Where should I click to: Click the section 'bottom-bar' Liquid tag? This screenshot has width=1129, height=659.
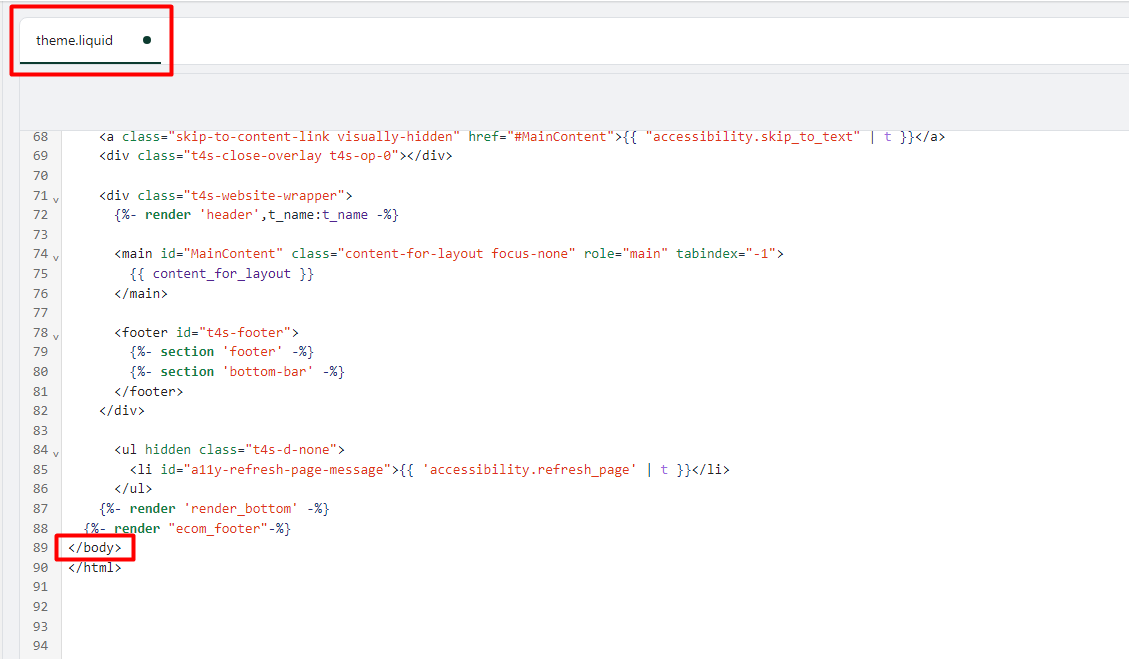click(237, 372)
